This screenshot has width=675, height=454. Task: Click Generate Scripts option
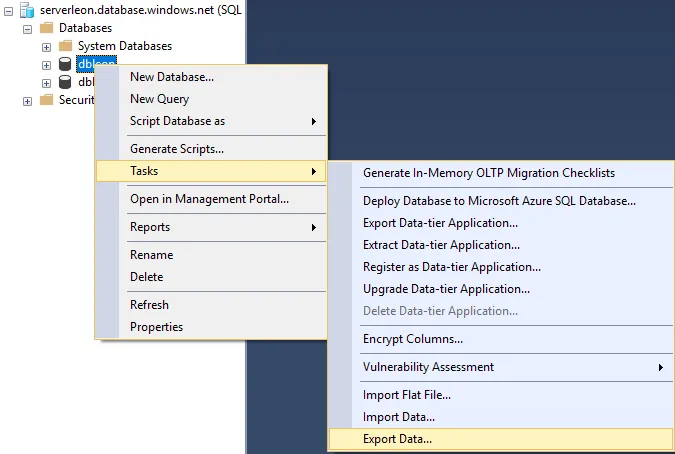tap(176, 149)
